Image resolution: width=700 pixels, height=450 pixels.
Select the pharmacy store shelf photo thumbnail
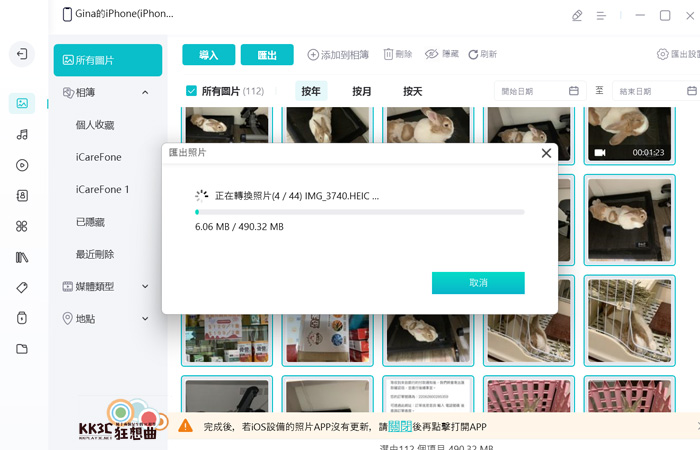pos(227,339)
